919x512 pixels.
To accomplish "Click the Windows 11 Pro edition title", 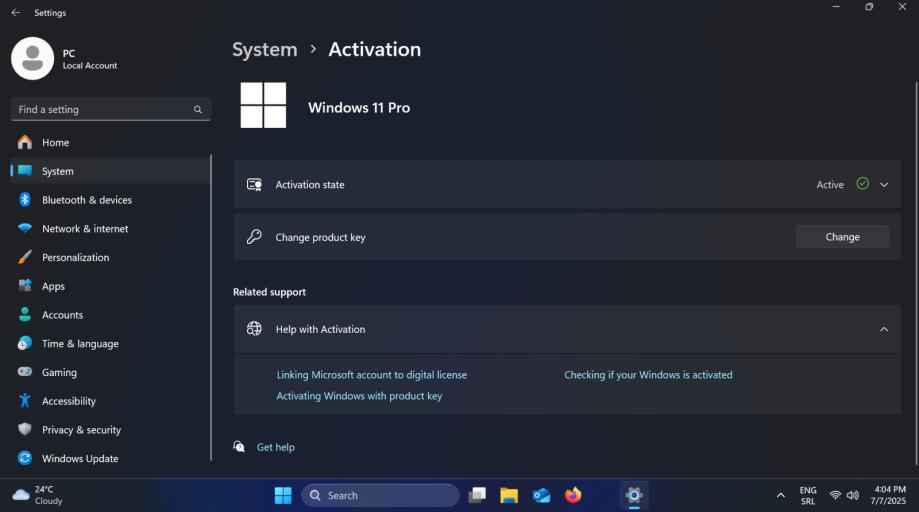I will (x=359, y=108).
